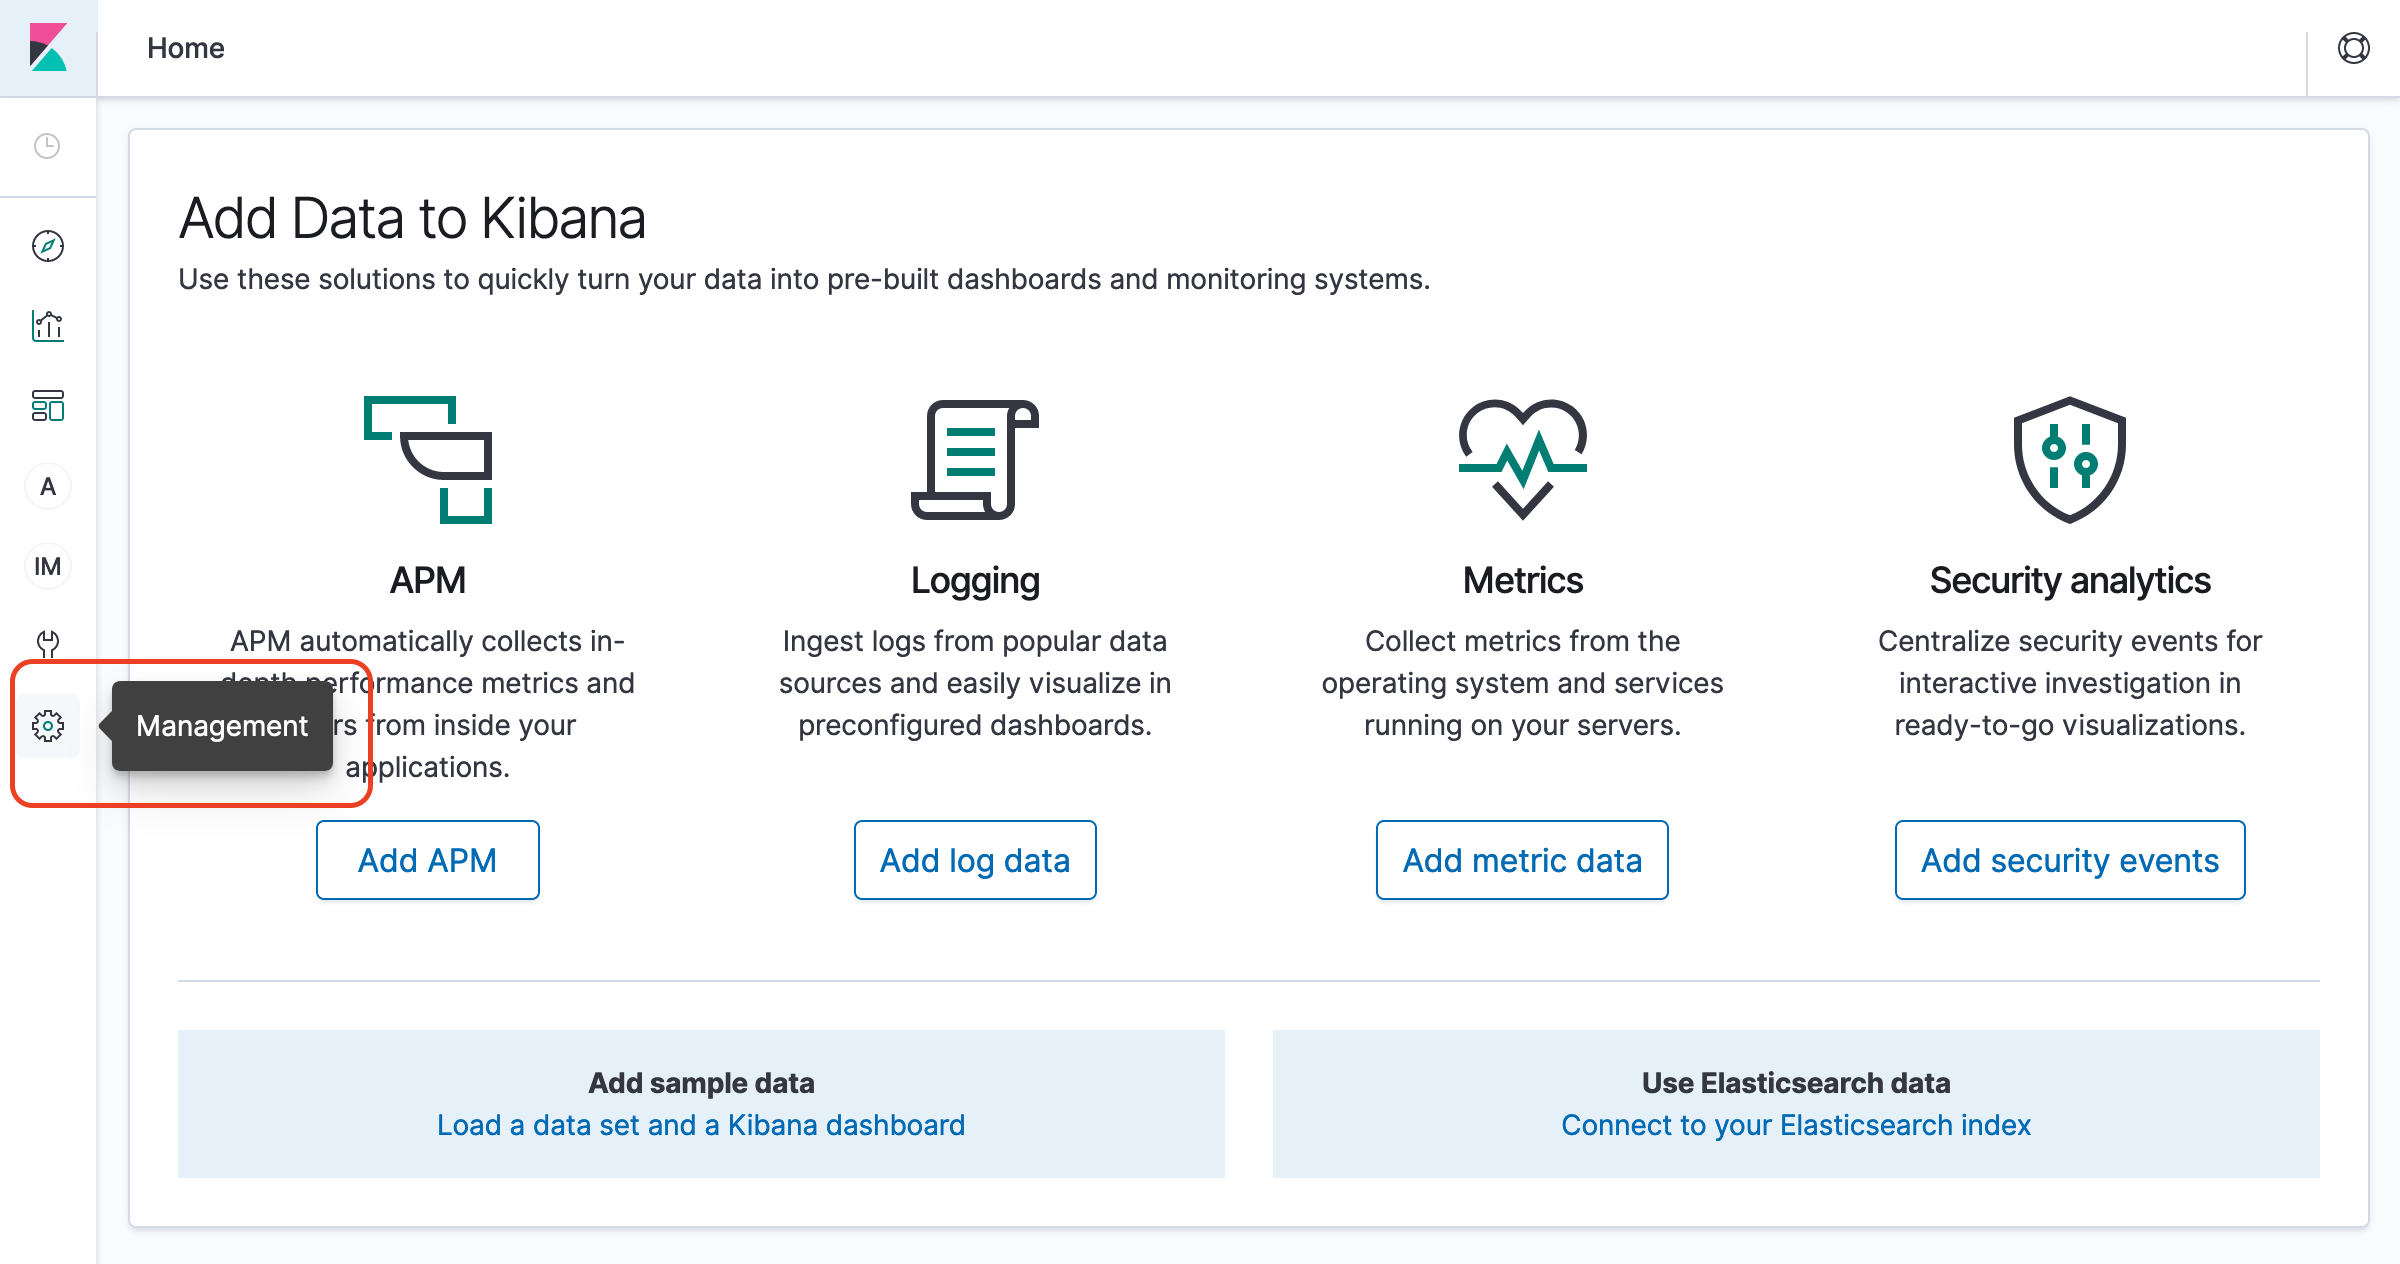Open Visualize chart icon
Image resolution: width=2400 pixels, height=1264 pixels.
pyautogui.click(x=48, y=326)
